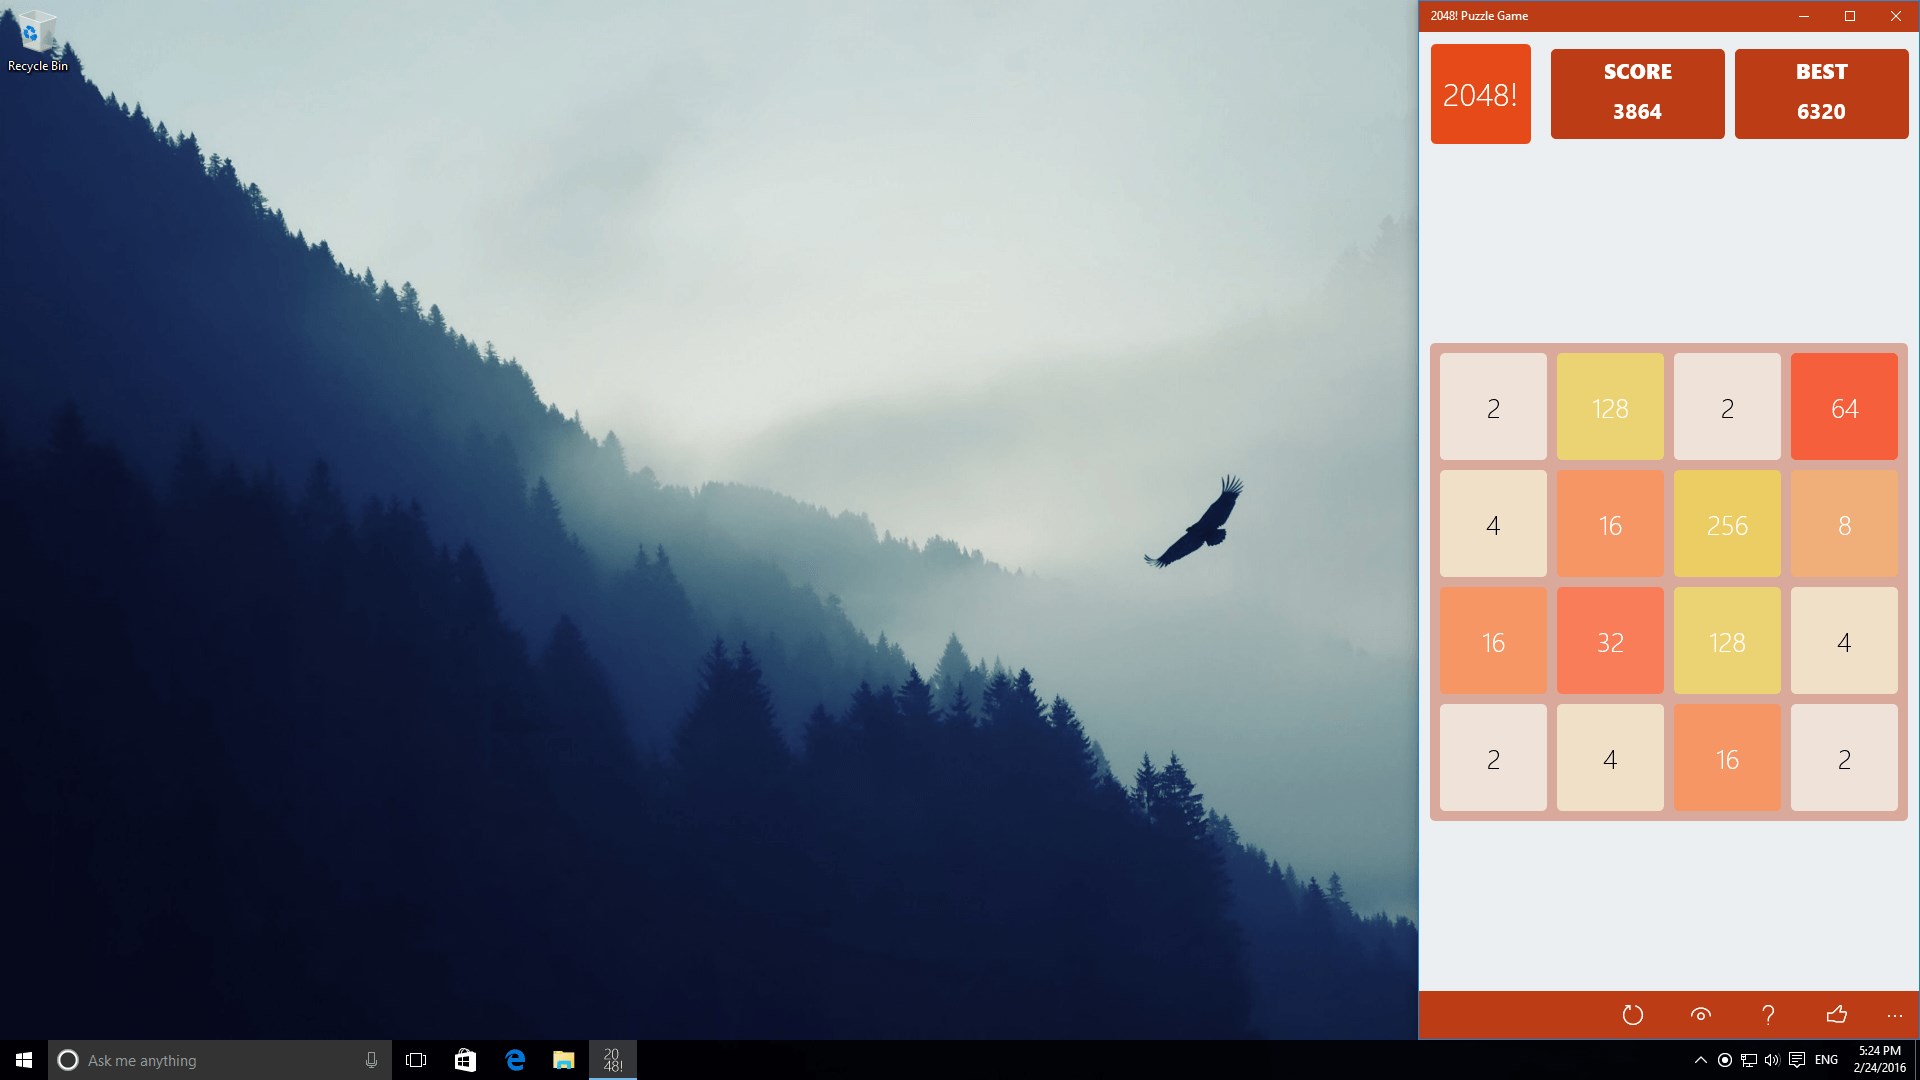
Task: Open the Windows Store taskbar icon
Action: coord(465,1060)
